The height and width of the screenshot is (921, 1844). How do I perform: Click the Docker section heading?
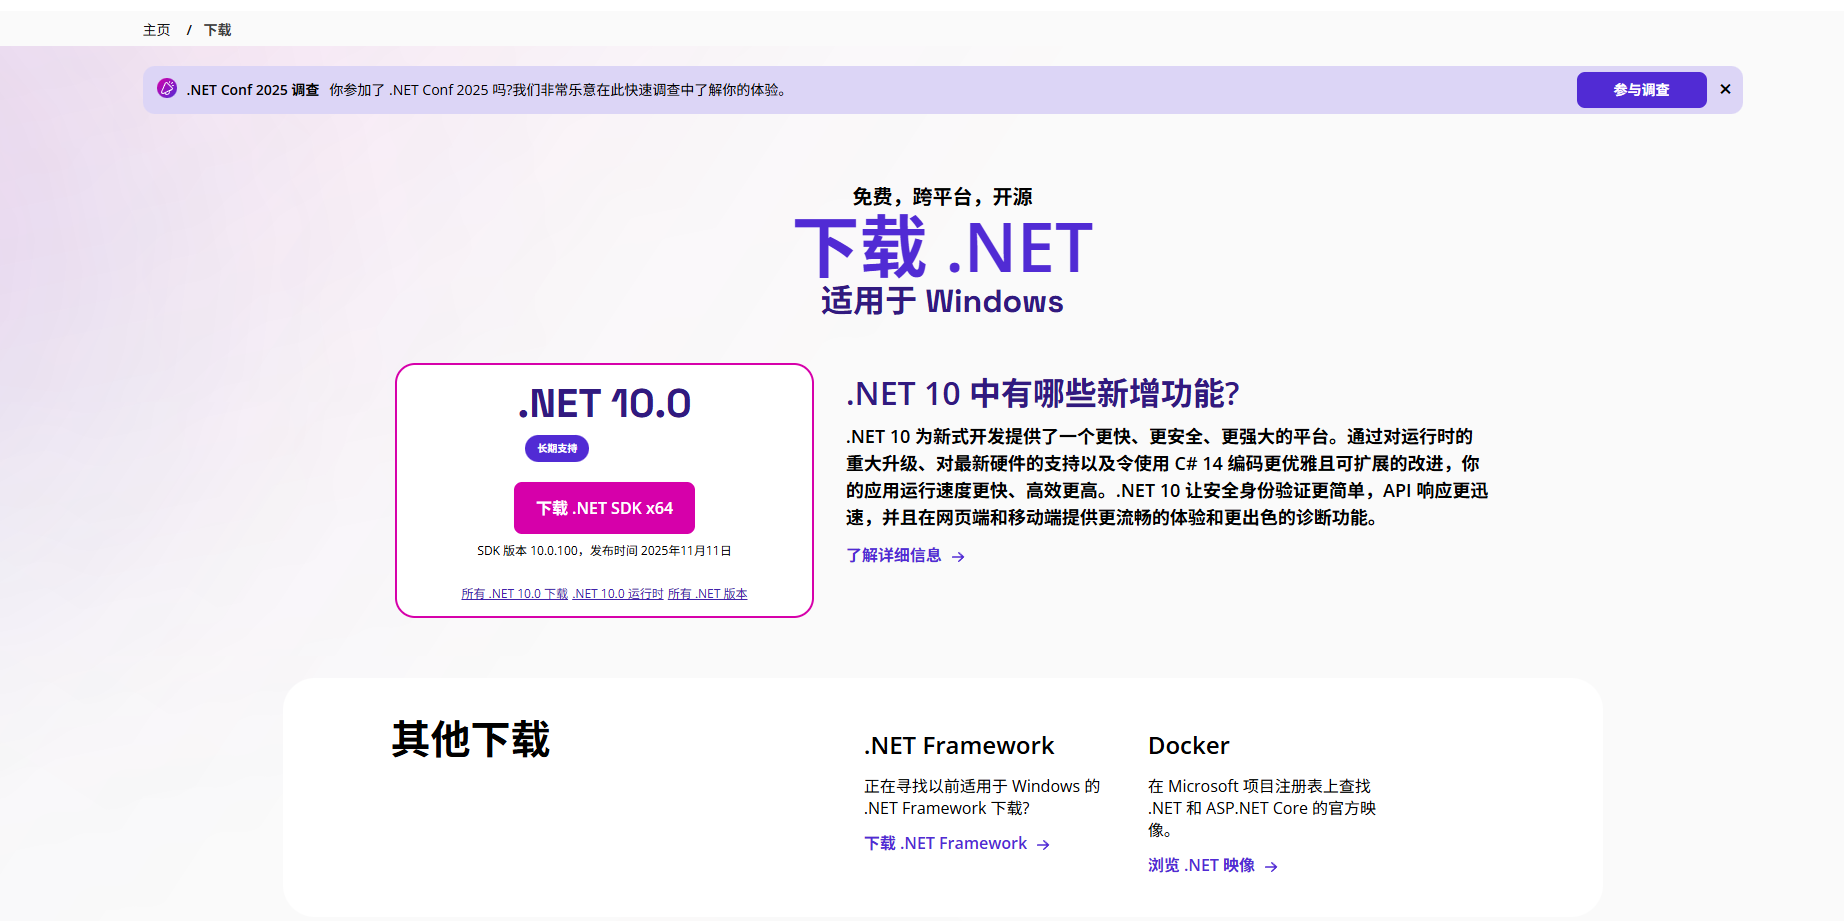point(1188,746)
